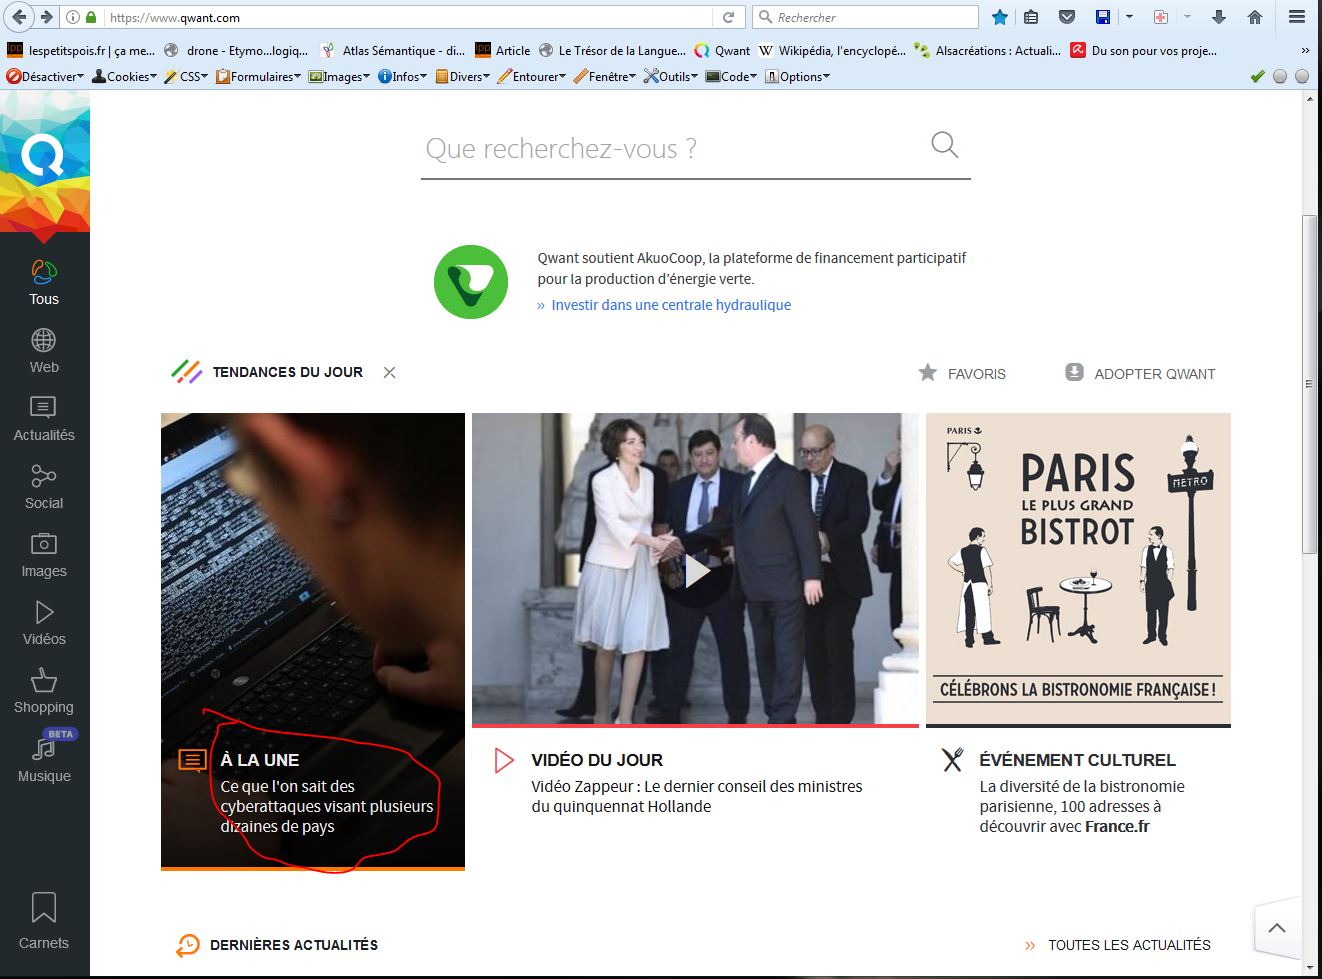
Task: Open Carnets bookmark icon in sidebar
Action: [x=44, y=920]
